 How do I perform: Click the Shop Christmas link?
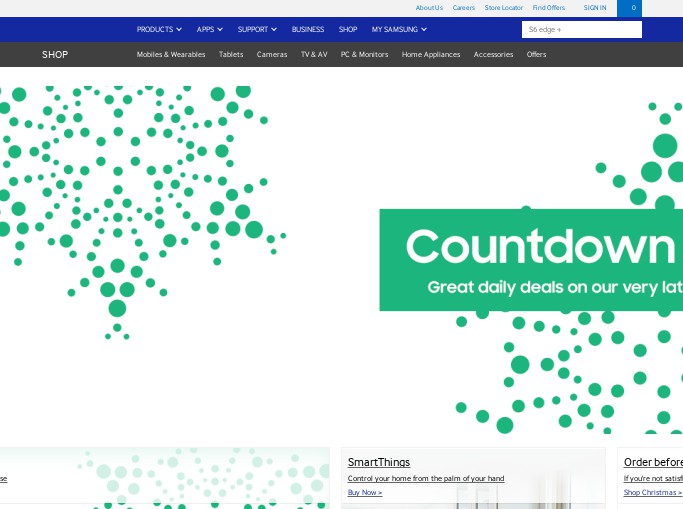coord(653,492)
